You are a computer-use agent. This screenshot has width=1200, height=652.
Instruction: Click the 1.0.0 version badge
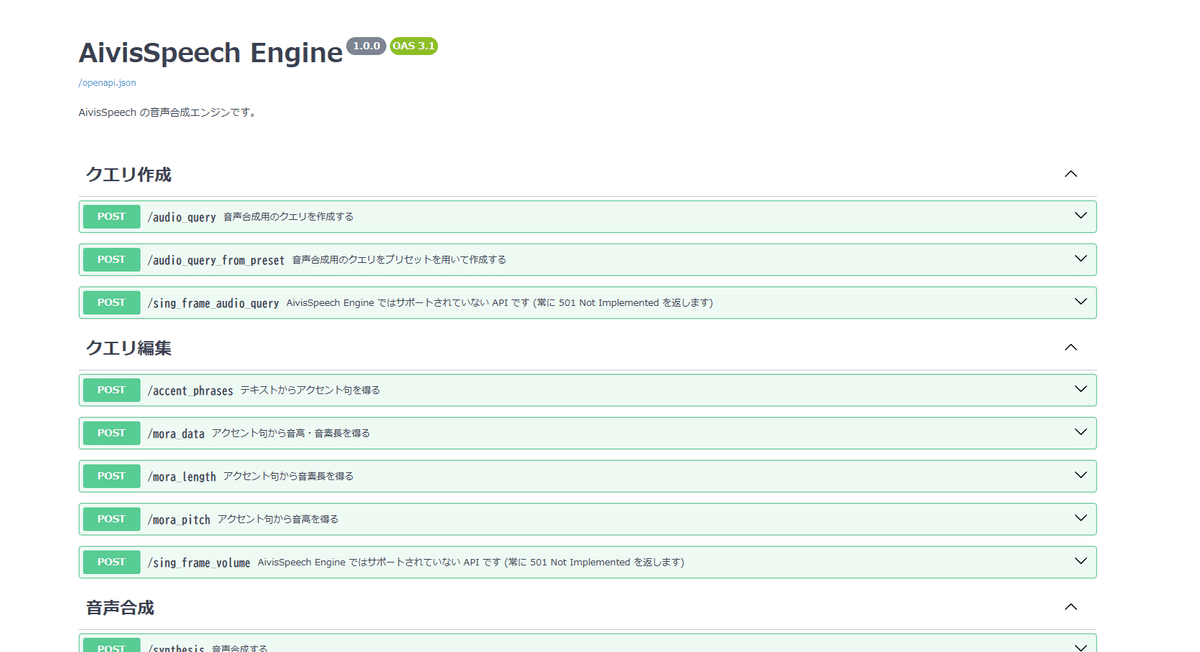(366, 45)
